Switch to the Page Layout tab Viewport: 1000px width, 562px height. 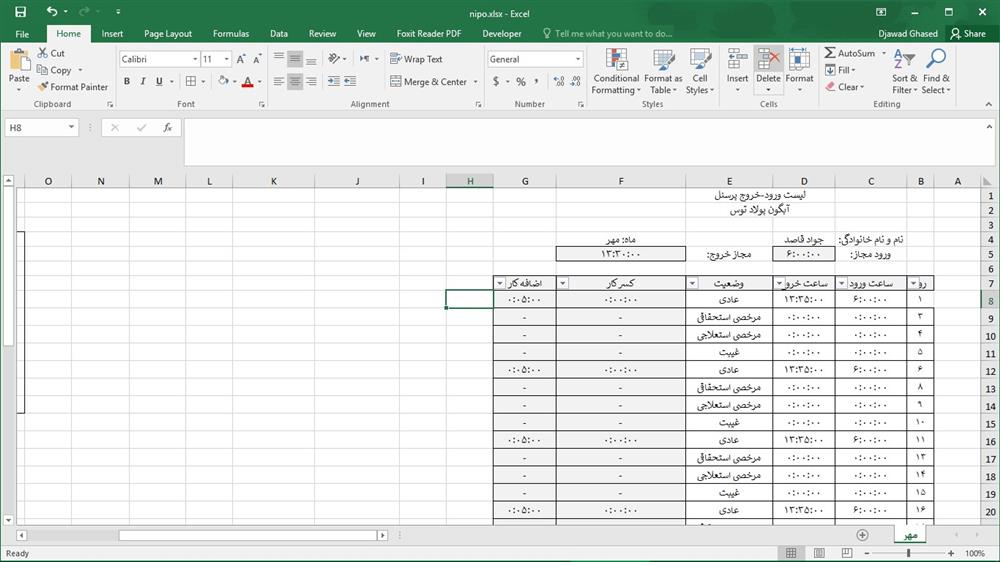click(168, 34)
